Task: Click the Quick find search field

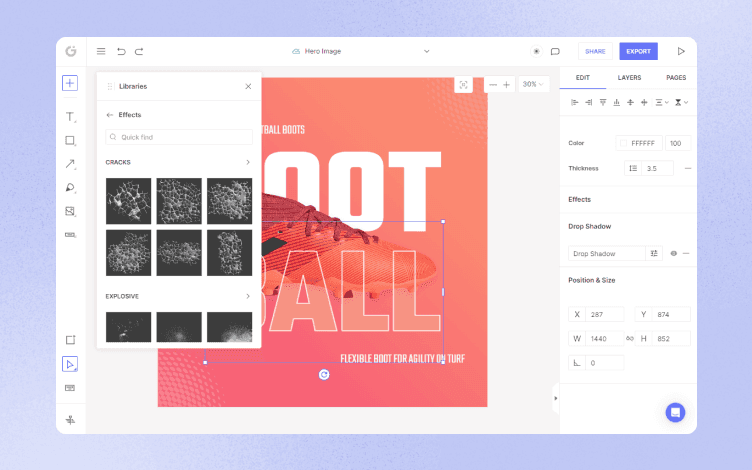Action: (x=179, y=137)
